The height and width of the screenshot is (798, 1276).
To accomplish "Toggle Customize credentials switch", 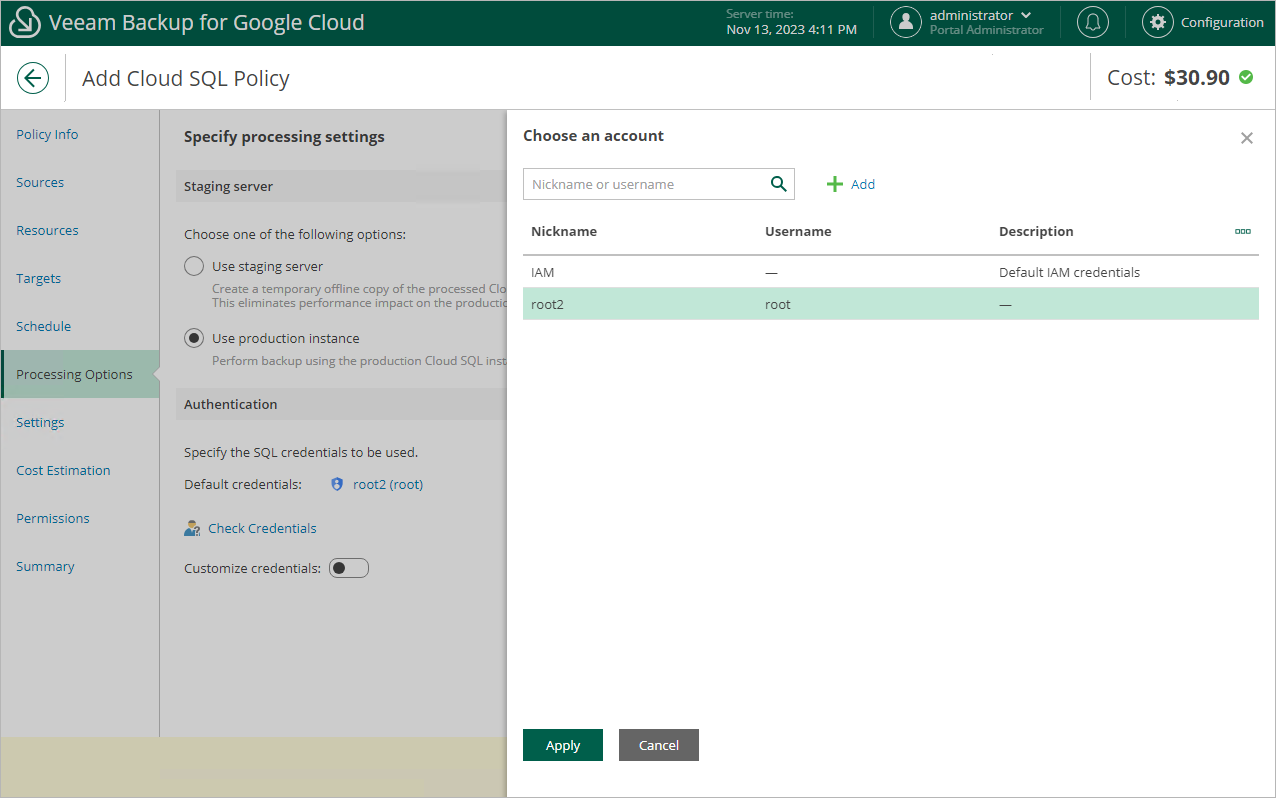I will click(349, 568).
